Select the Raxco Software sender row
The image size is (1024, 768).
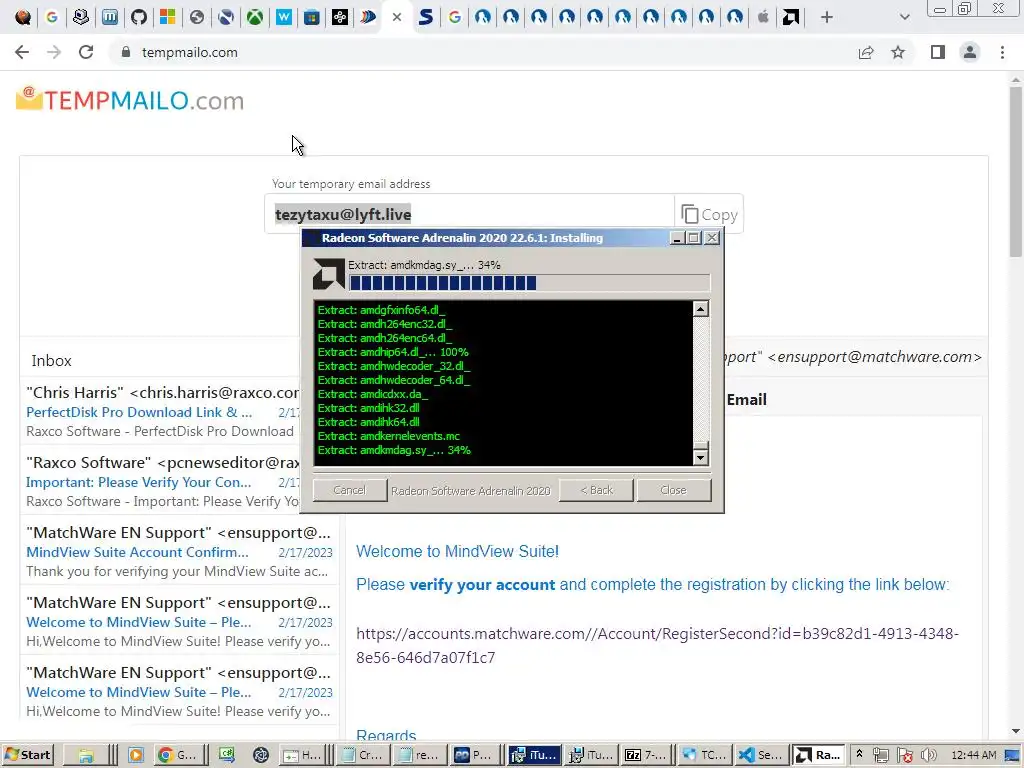(x=163, y=462)
